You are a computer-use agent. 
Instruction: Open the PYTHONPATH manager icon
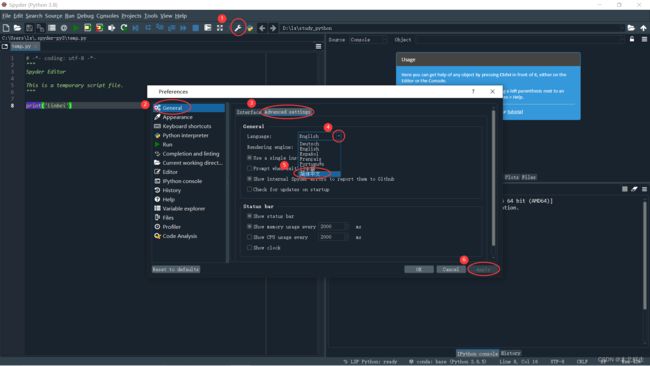(250, 28)
